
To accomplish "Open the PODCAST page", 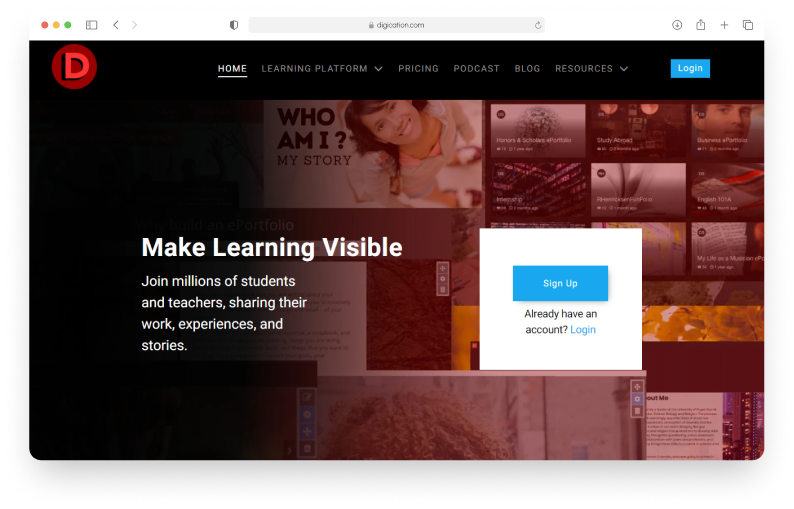I will click(x=477, y=68).
